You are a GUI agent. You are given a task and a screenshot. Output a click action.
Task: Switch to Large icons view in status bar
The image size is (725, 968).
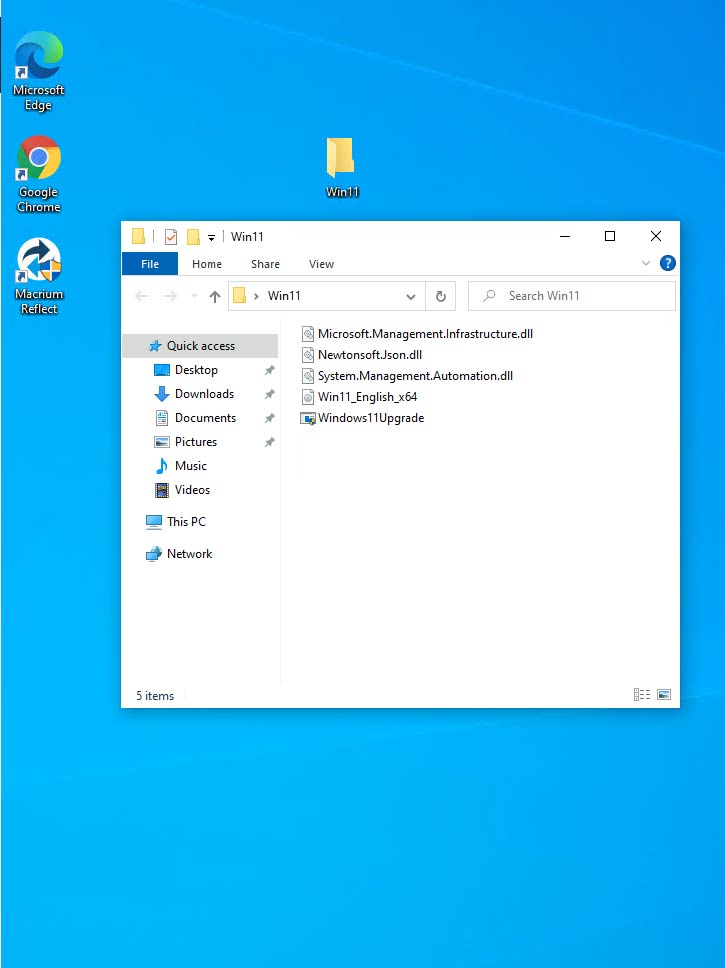click(664, 695)
